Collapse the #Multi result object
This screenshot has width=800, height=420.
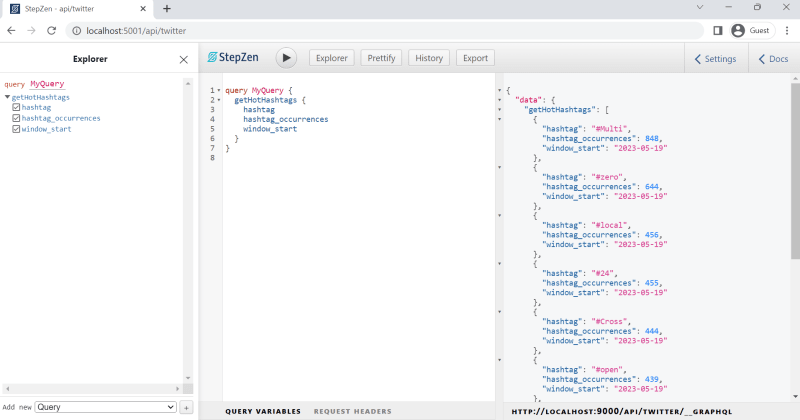tap(499, 119)
